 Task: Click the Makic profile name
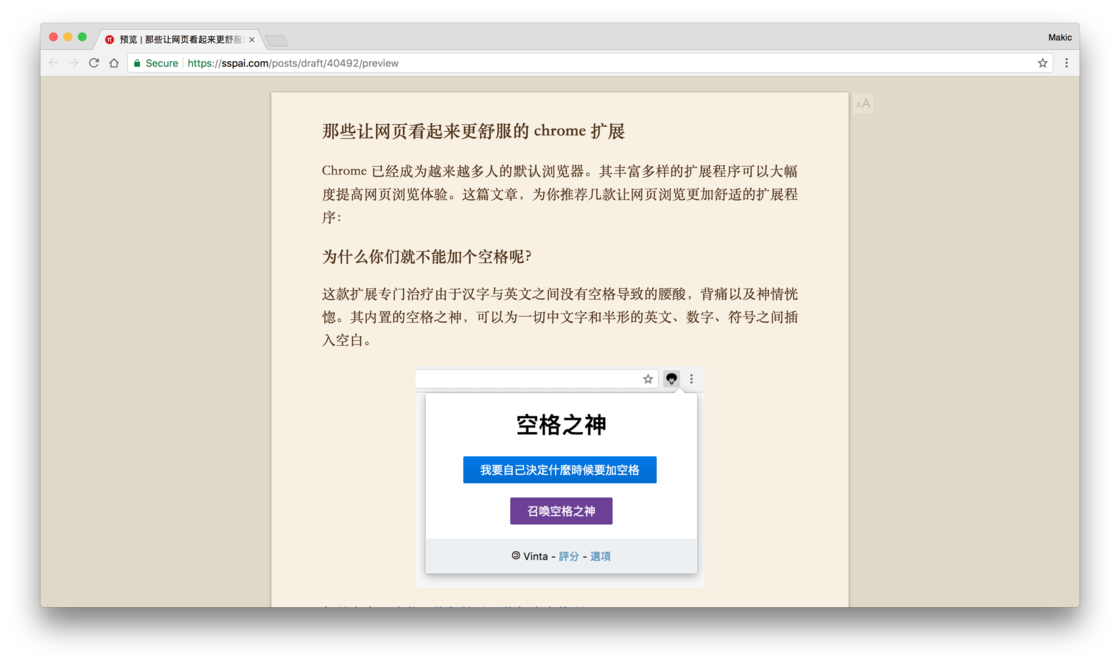1059,37
